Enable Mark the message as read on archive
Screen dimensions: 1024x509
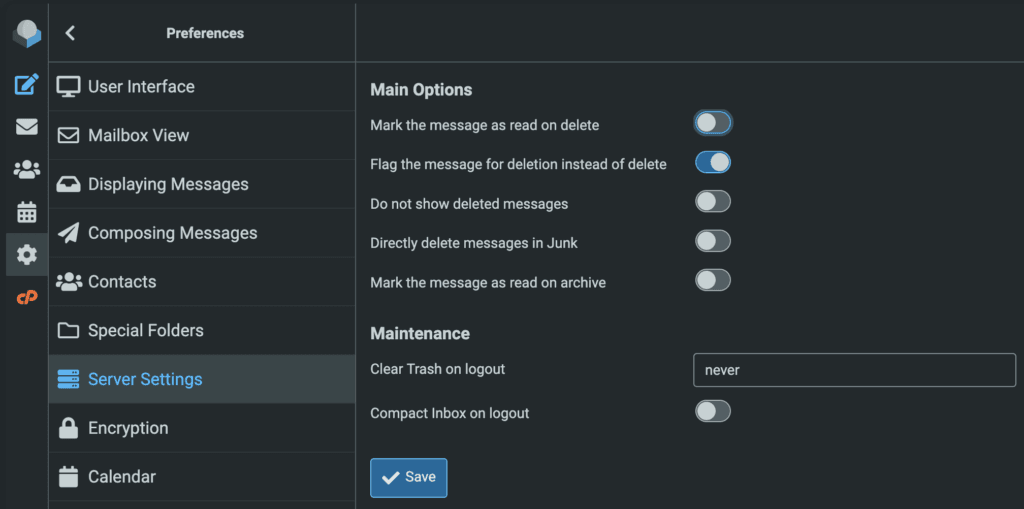click(x=712, y=281)
